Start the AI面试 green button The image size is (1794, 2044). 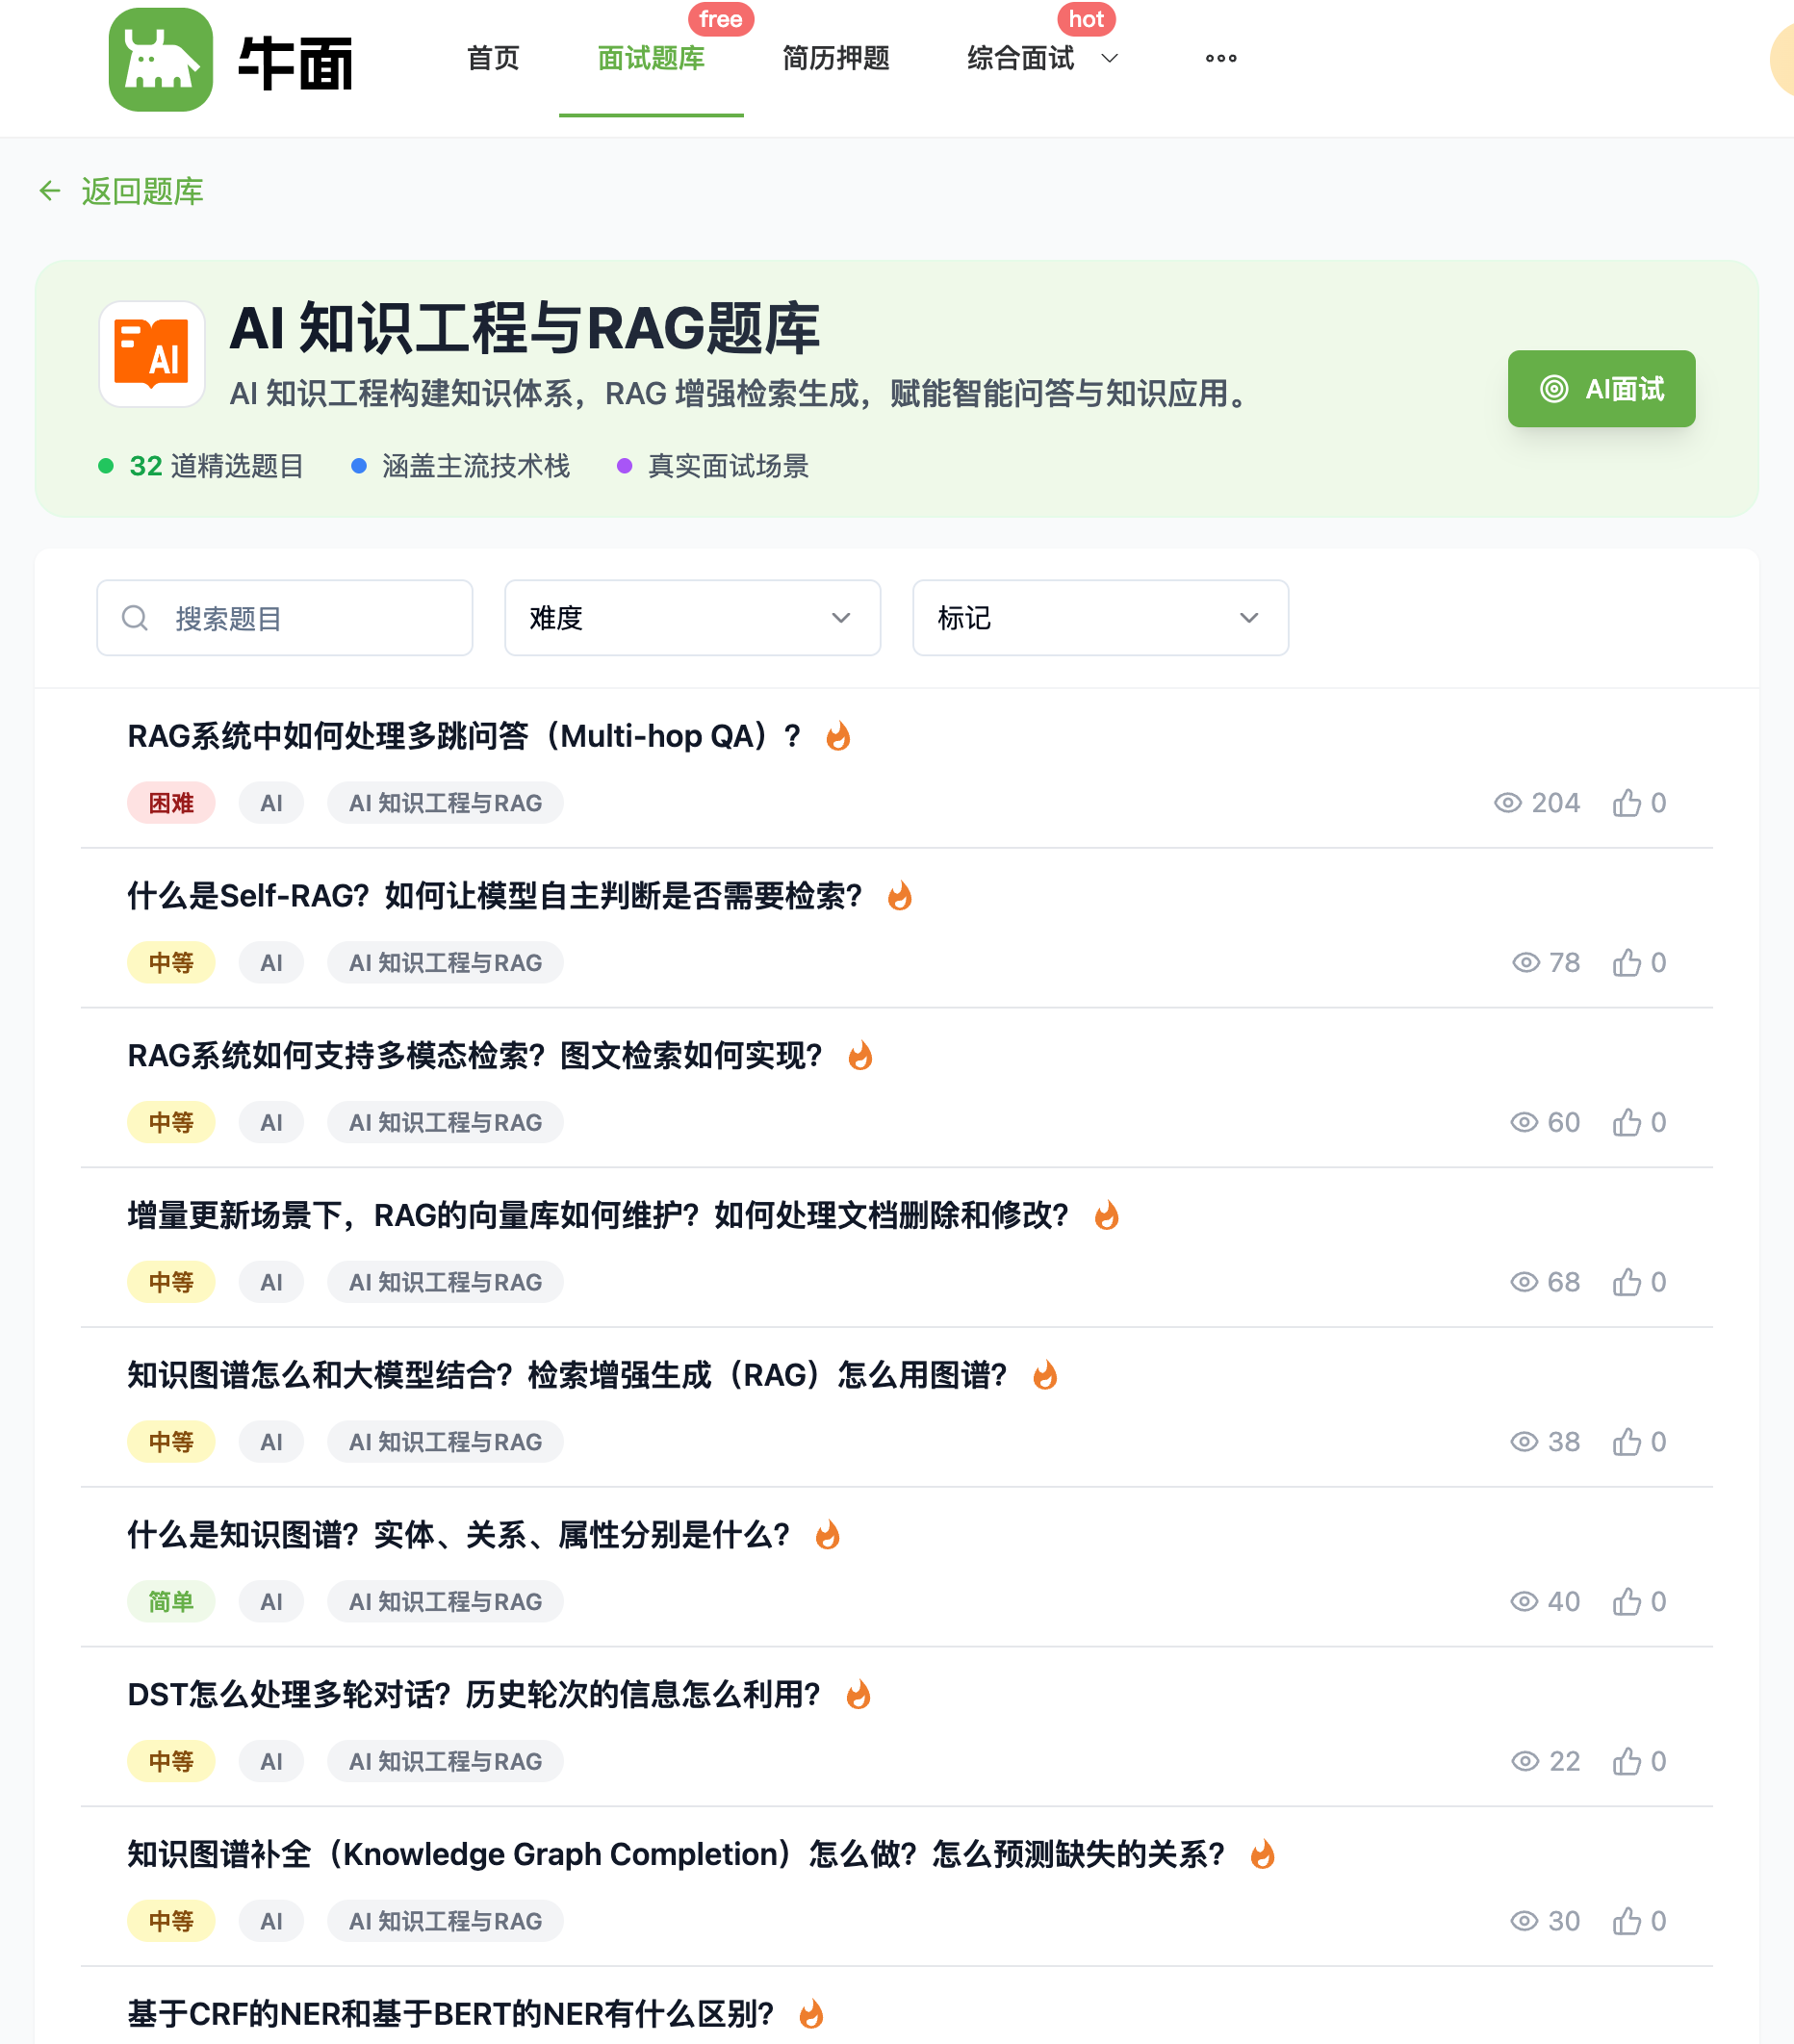tap(1600, 389)
